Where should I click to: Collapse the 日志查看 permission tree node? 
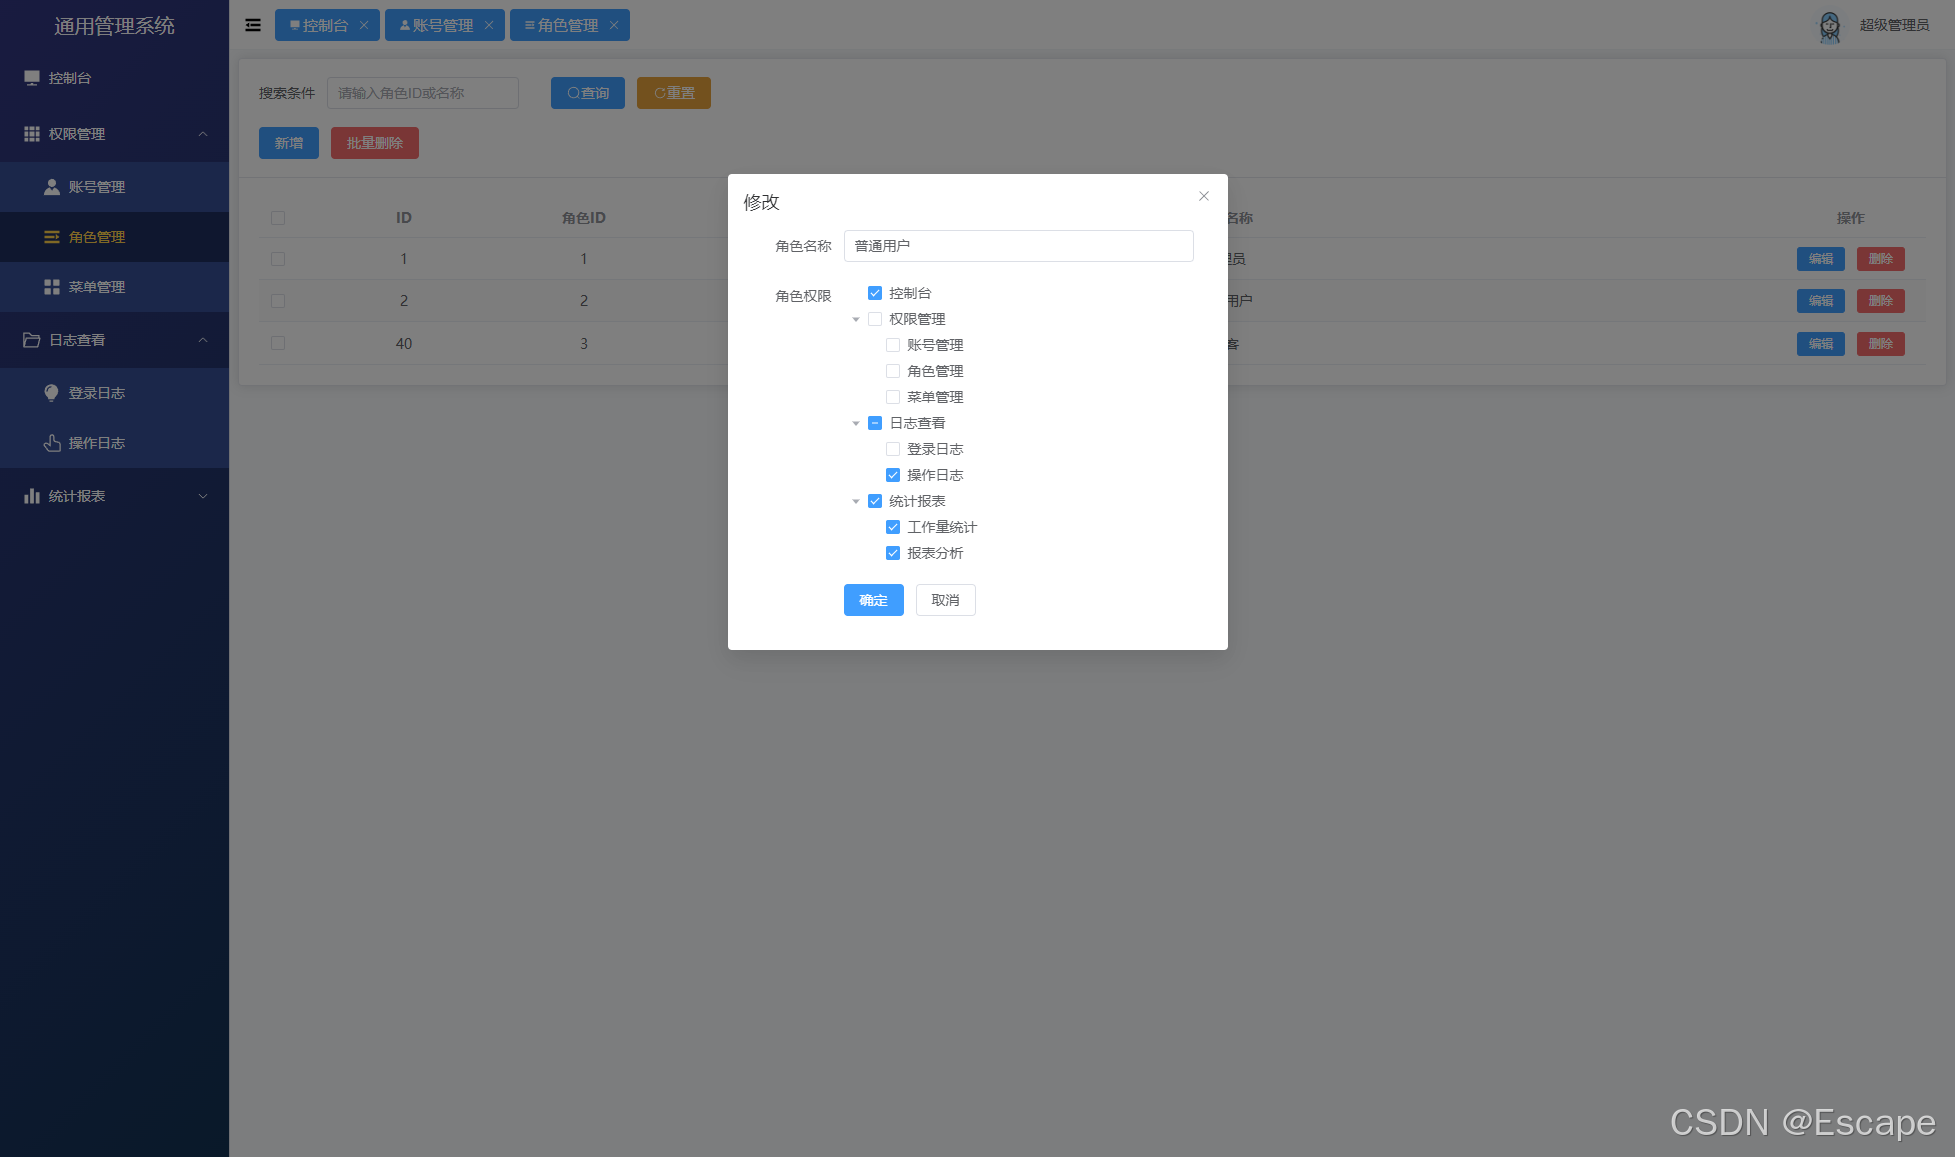tap(856, 422)
